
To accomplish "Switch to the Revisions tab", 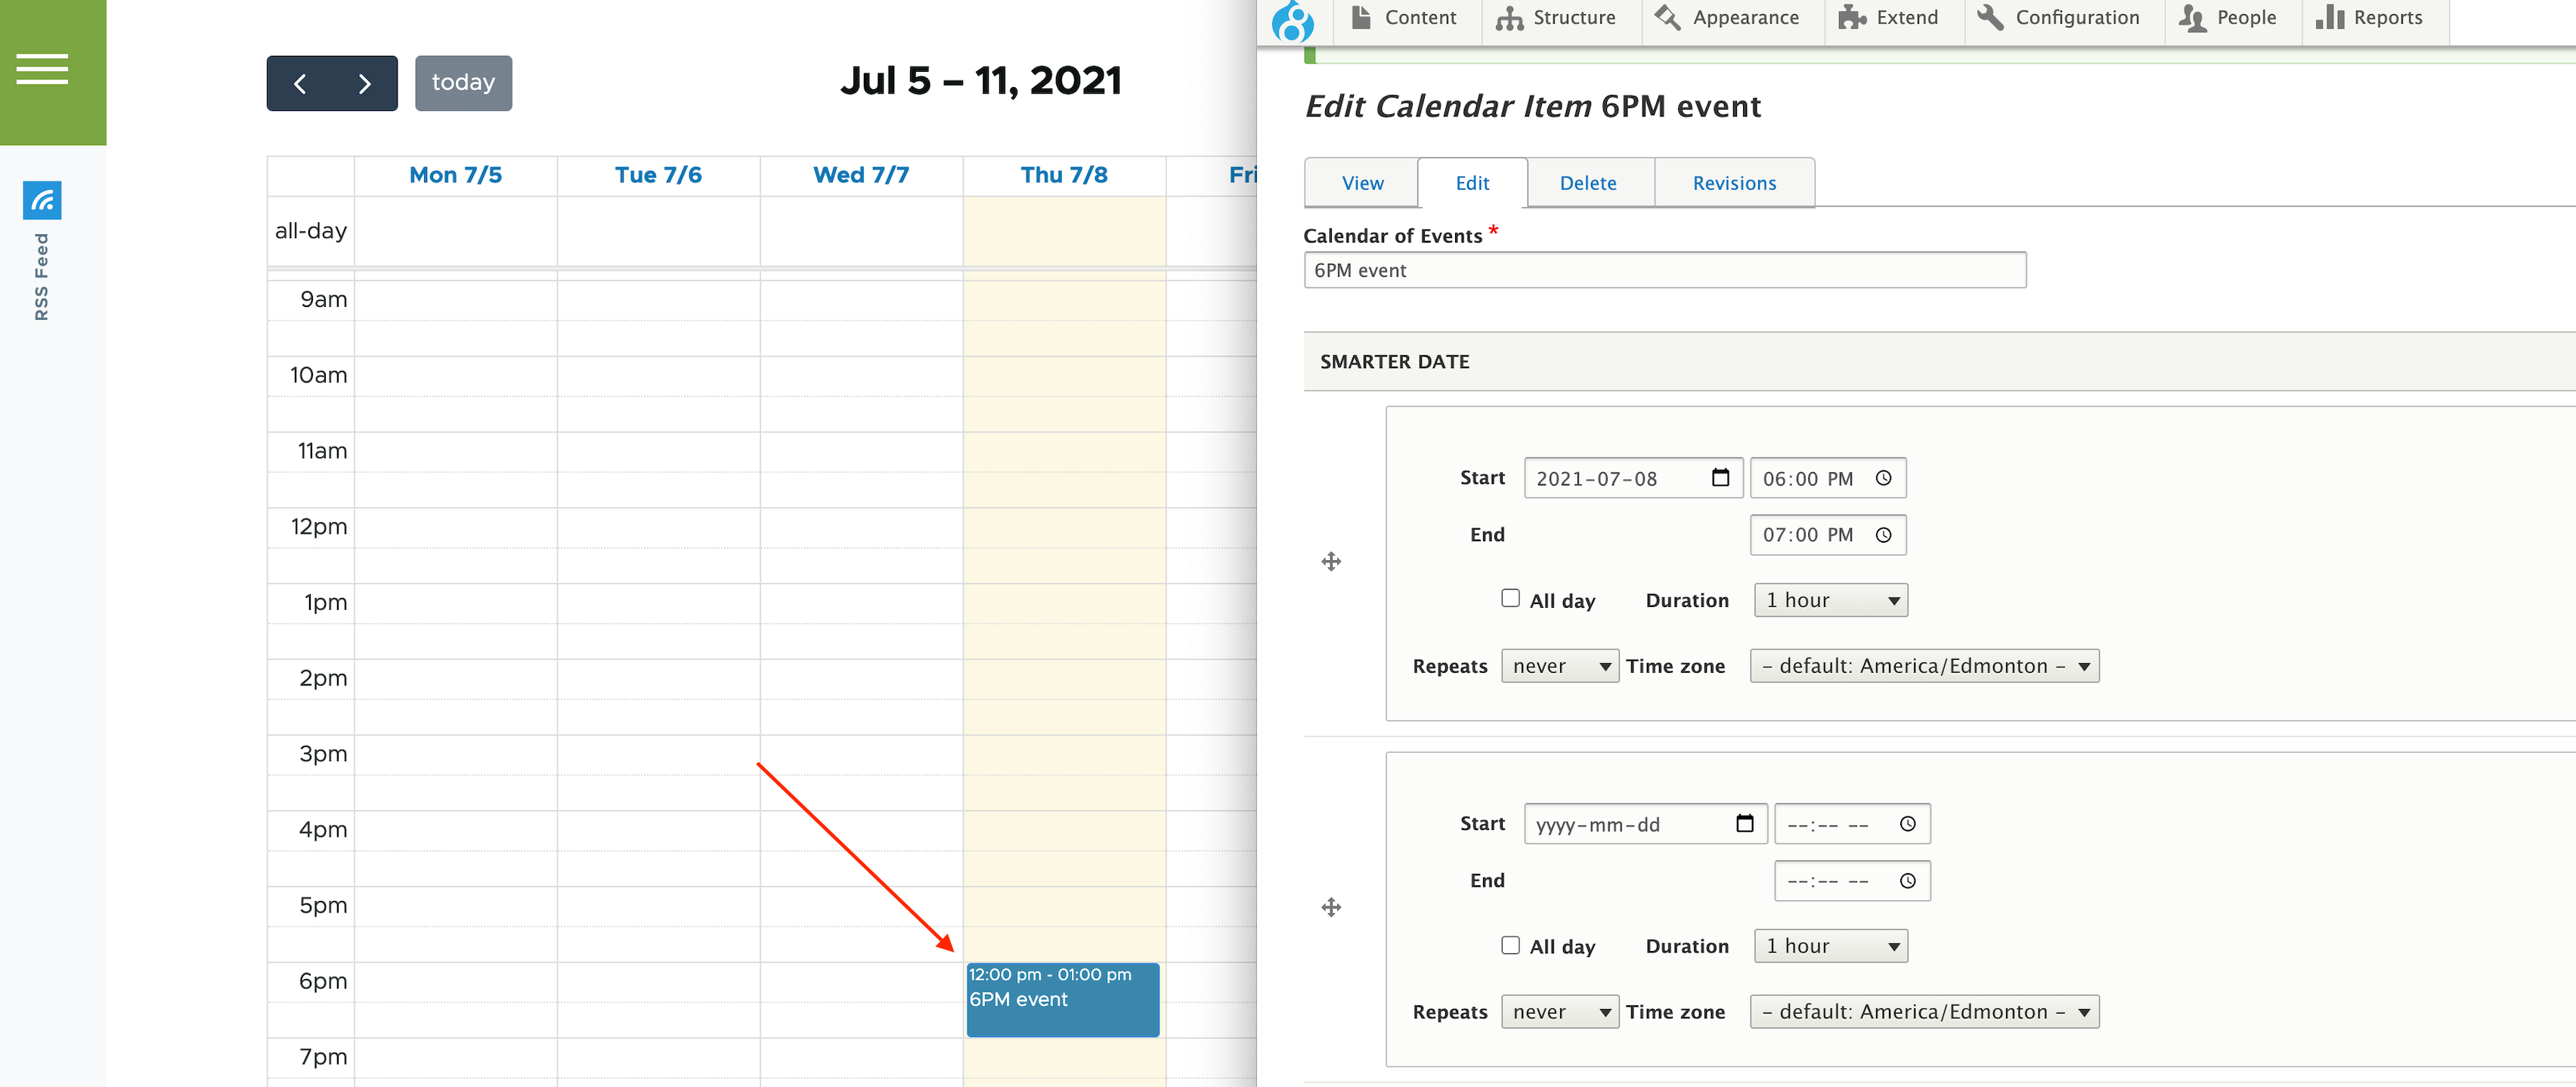I will point(1735,182).
